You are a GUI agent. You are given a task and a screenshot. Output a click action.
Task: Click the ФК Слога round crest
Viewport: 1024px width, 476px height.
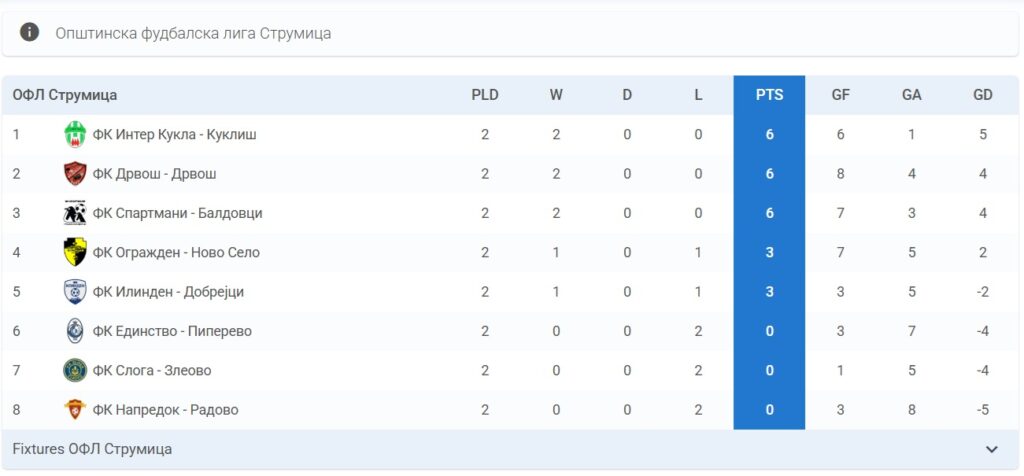pos(75,370)
